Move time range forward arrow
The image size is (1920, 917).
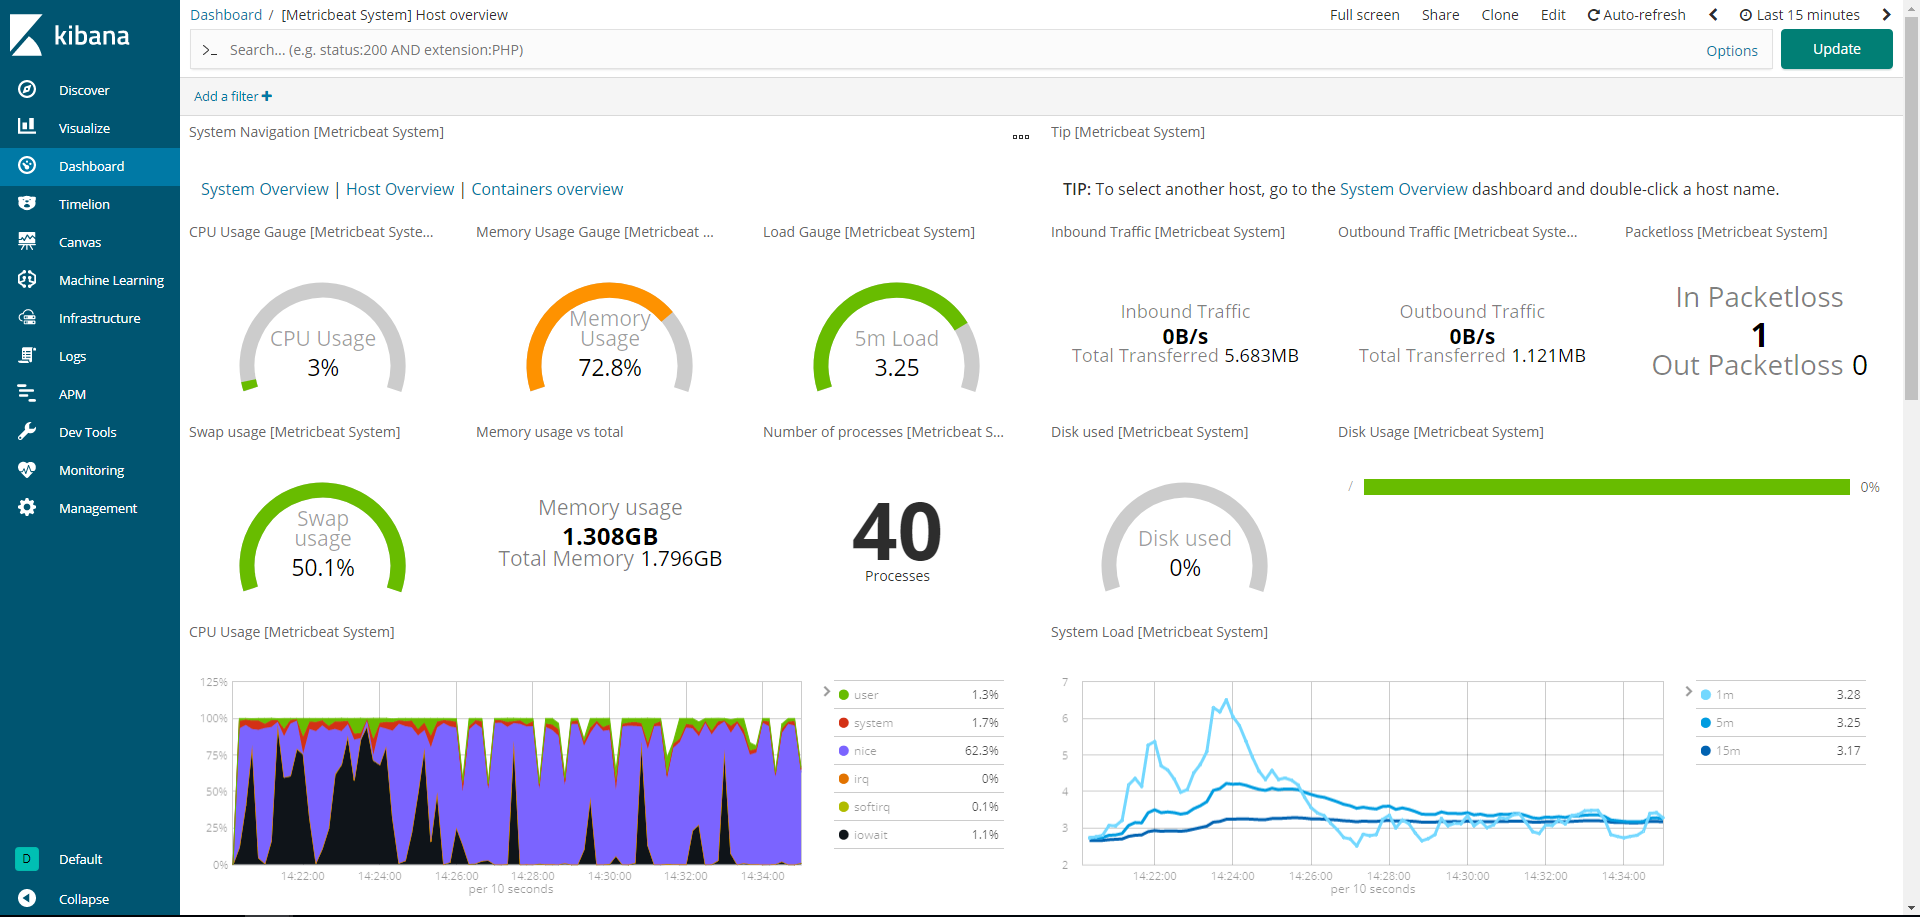point(1886,15)
